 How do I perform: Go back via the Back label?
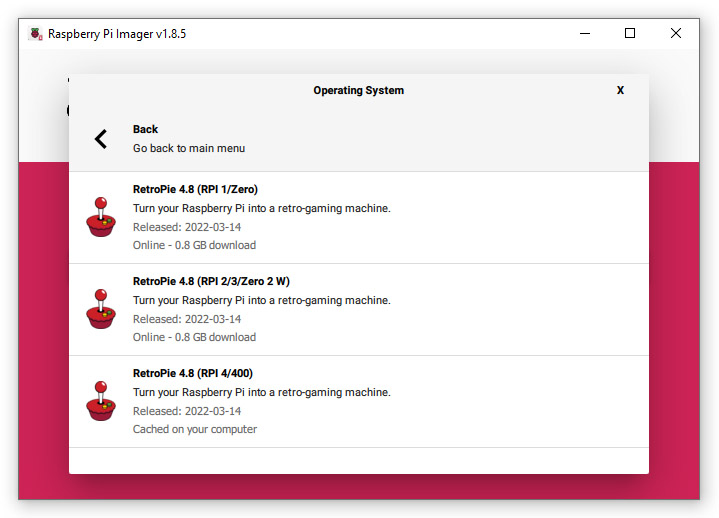point(145,129)
